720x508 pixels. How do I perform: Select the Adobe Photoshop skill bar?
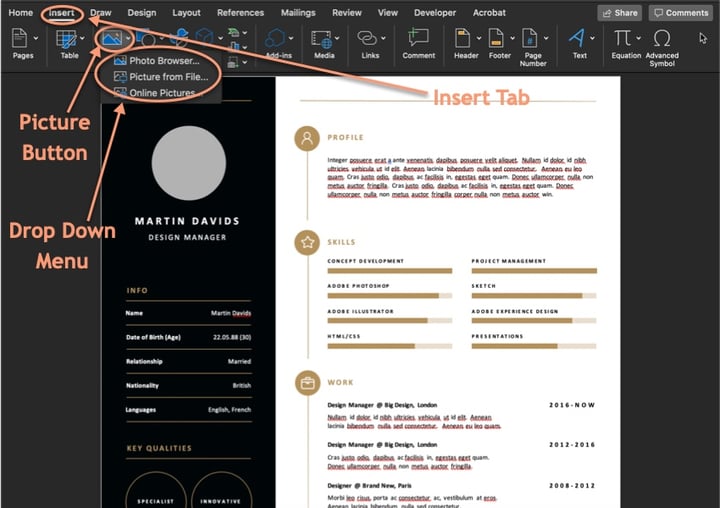[389, 296]
